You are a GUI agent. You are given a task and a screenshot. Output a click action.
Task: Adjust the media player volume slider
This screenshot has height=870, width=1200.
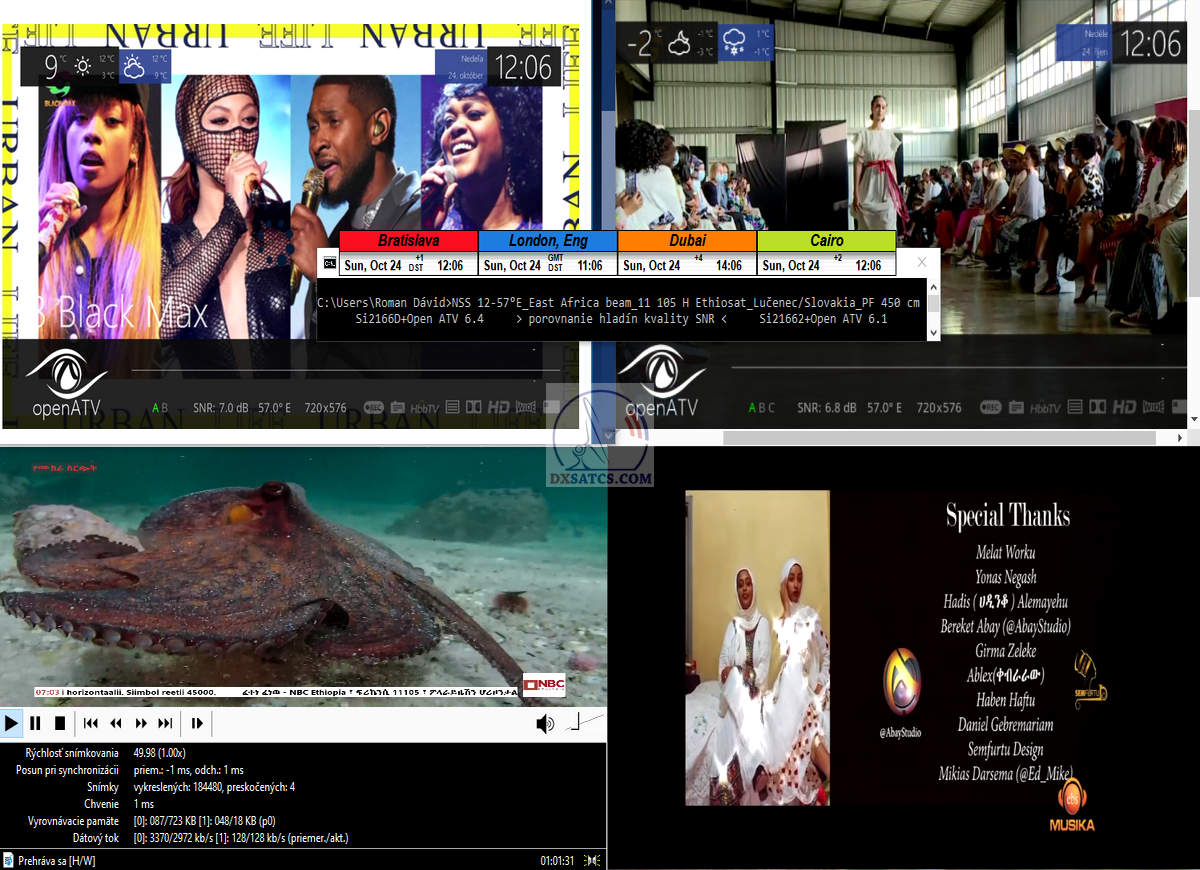point(586,721)
